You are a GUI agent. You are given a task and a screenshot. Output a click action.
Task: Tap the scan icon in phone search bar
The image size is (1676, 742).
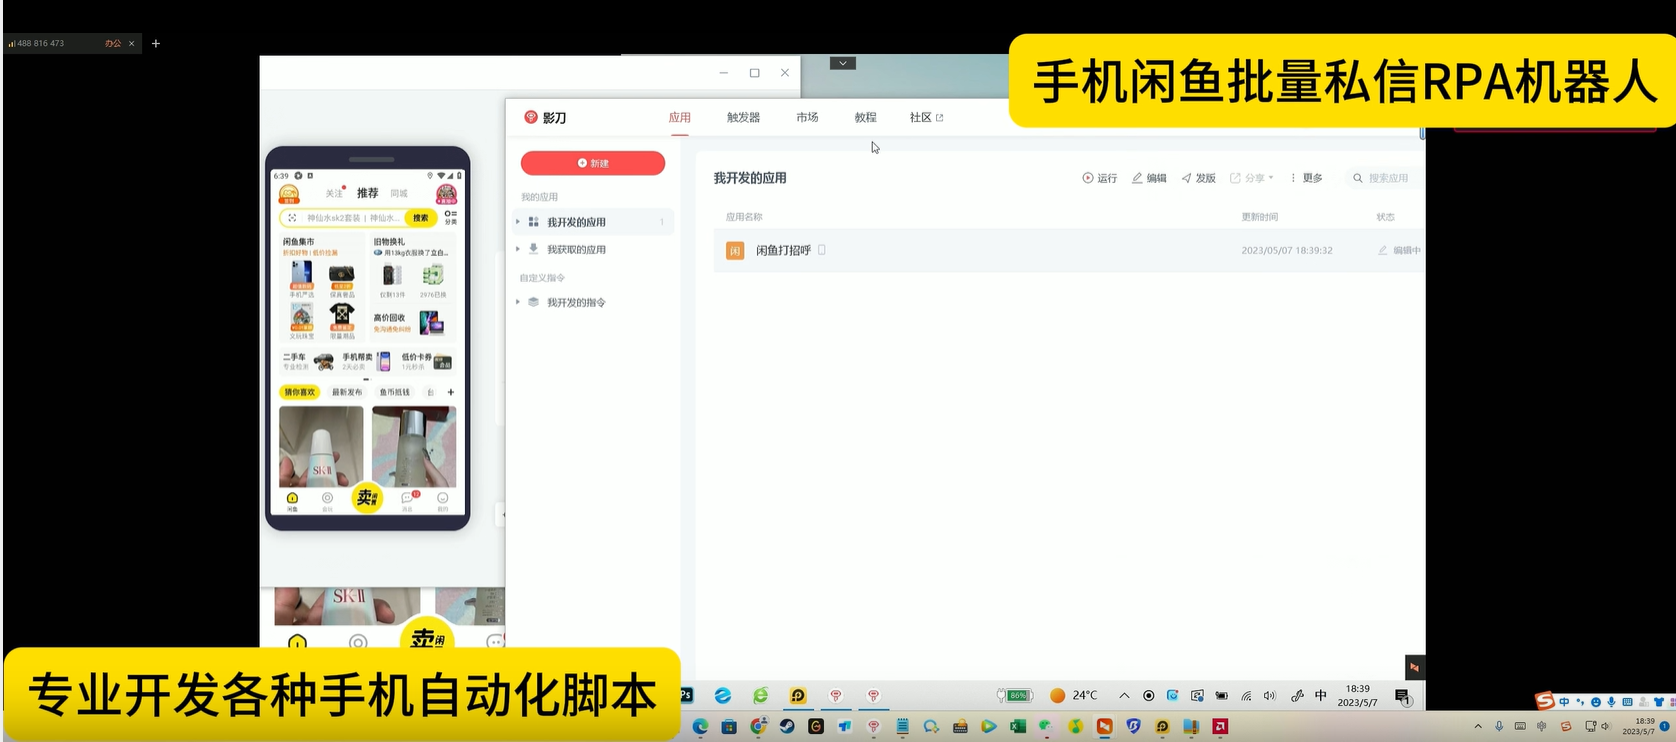pos(292,217)
